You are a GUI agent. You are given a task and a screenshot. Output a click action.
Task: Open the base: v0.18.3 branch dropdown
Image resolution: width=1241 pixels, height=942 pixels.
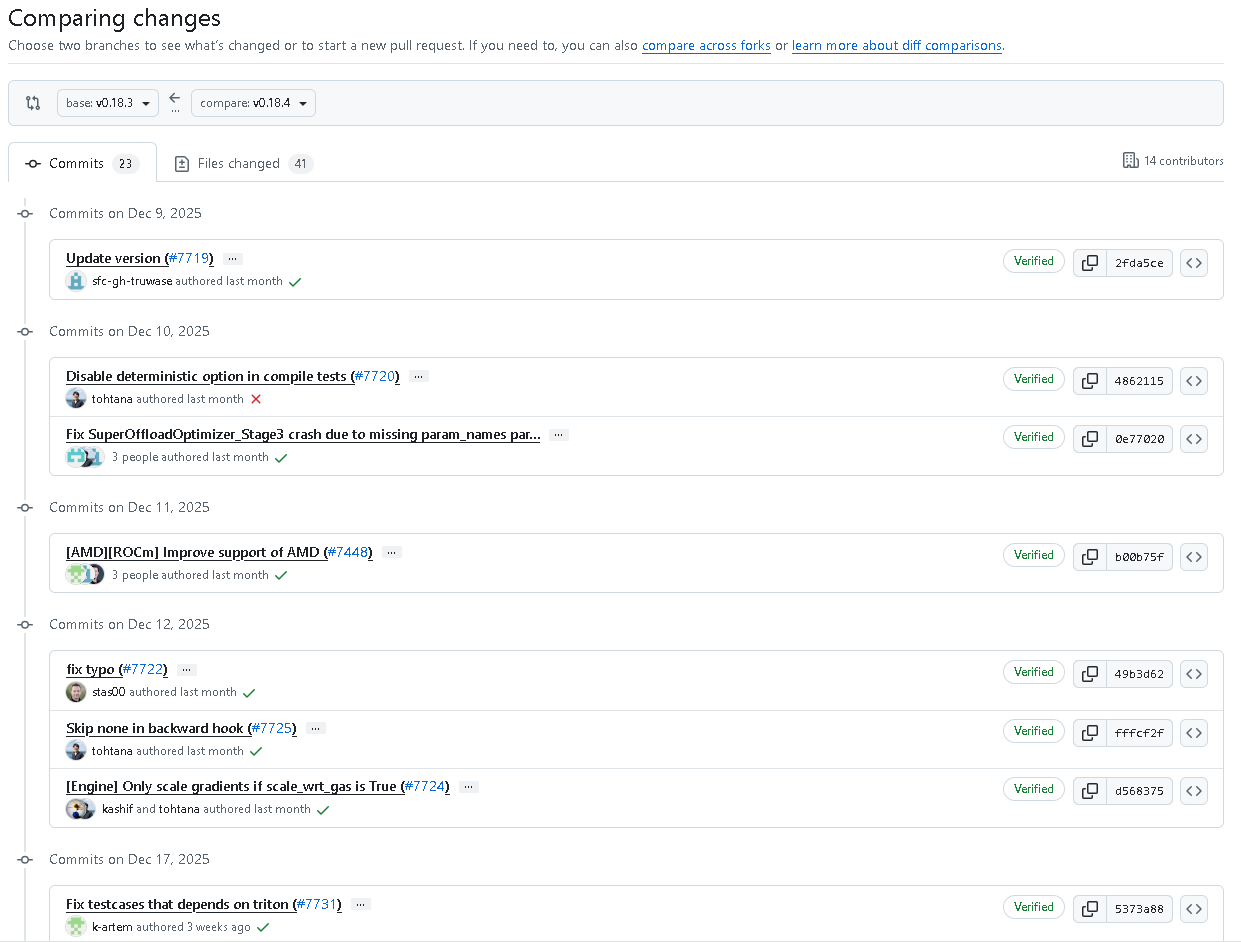click(107, 102)
